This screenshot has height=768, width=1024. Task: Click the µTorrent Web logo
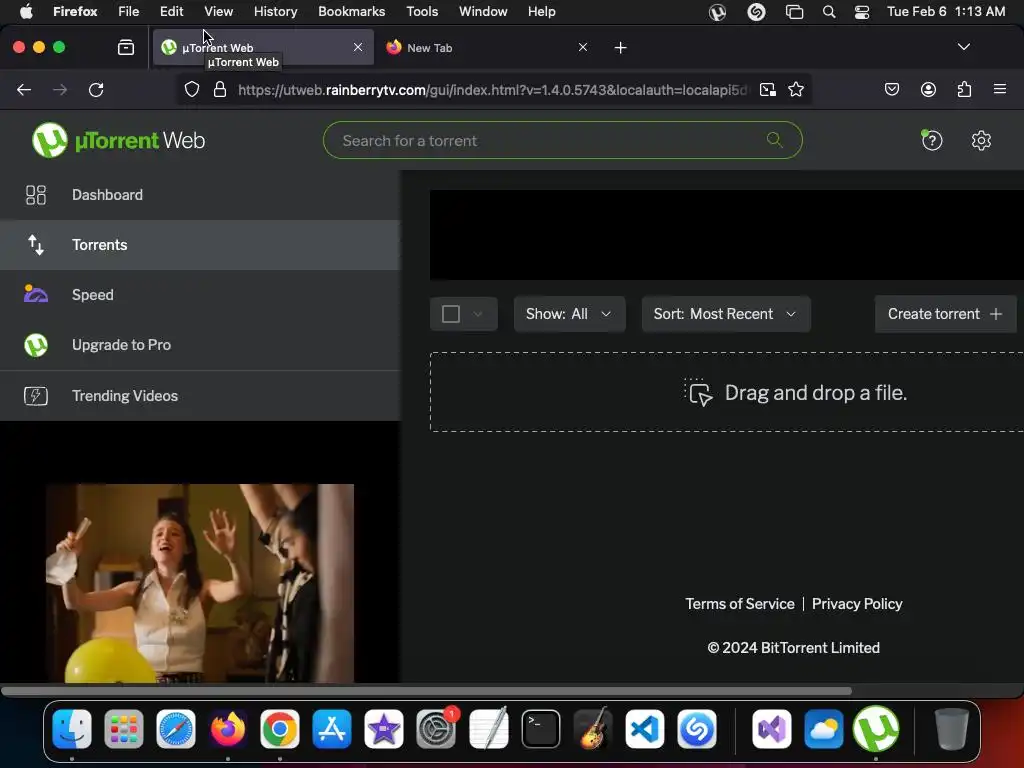point(118,140)
